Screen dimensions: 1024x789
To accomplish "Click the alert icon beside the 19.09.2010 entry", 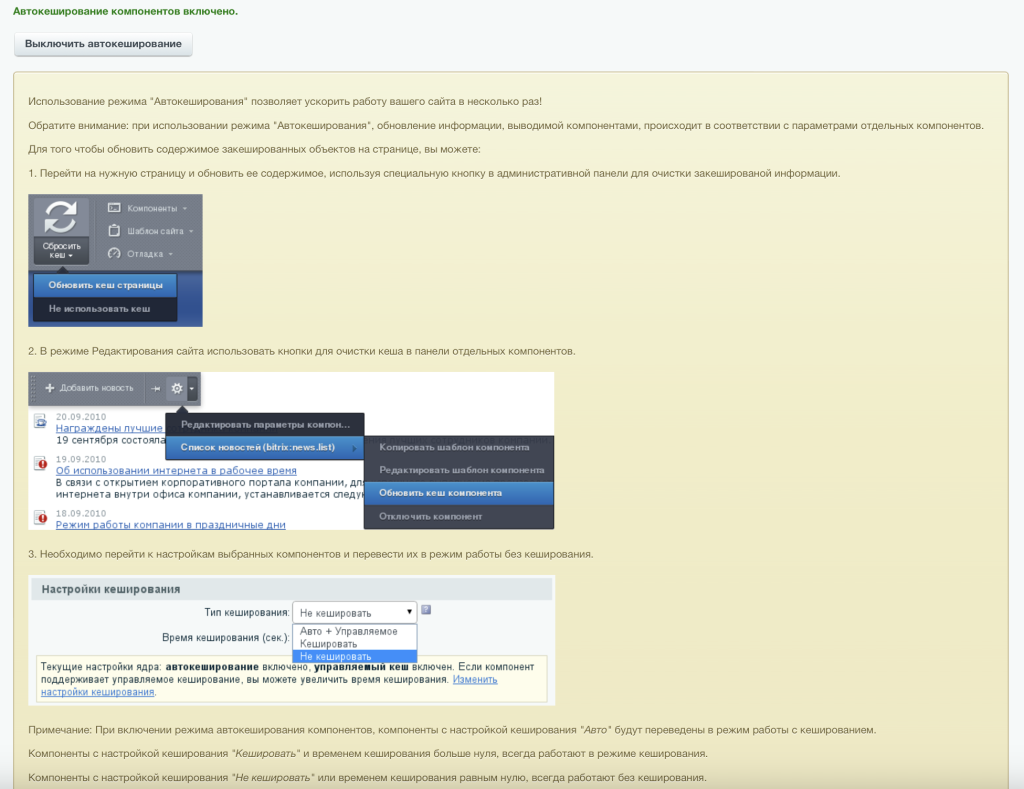I will tap(40, 464).
